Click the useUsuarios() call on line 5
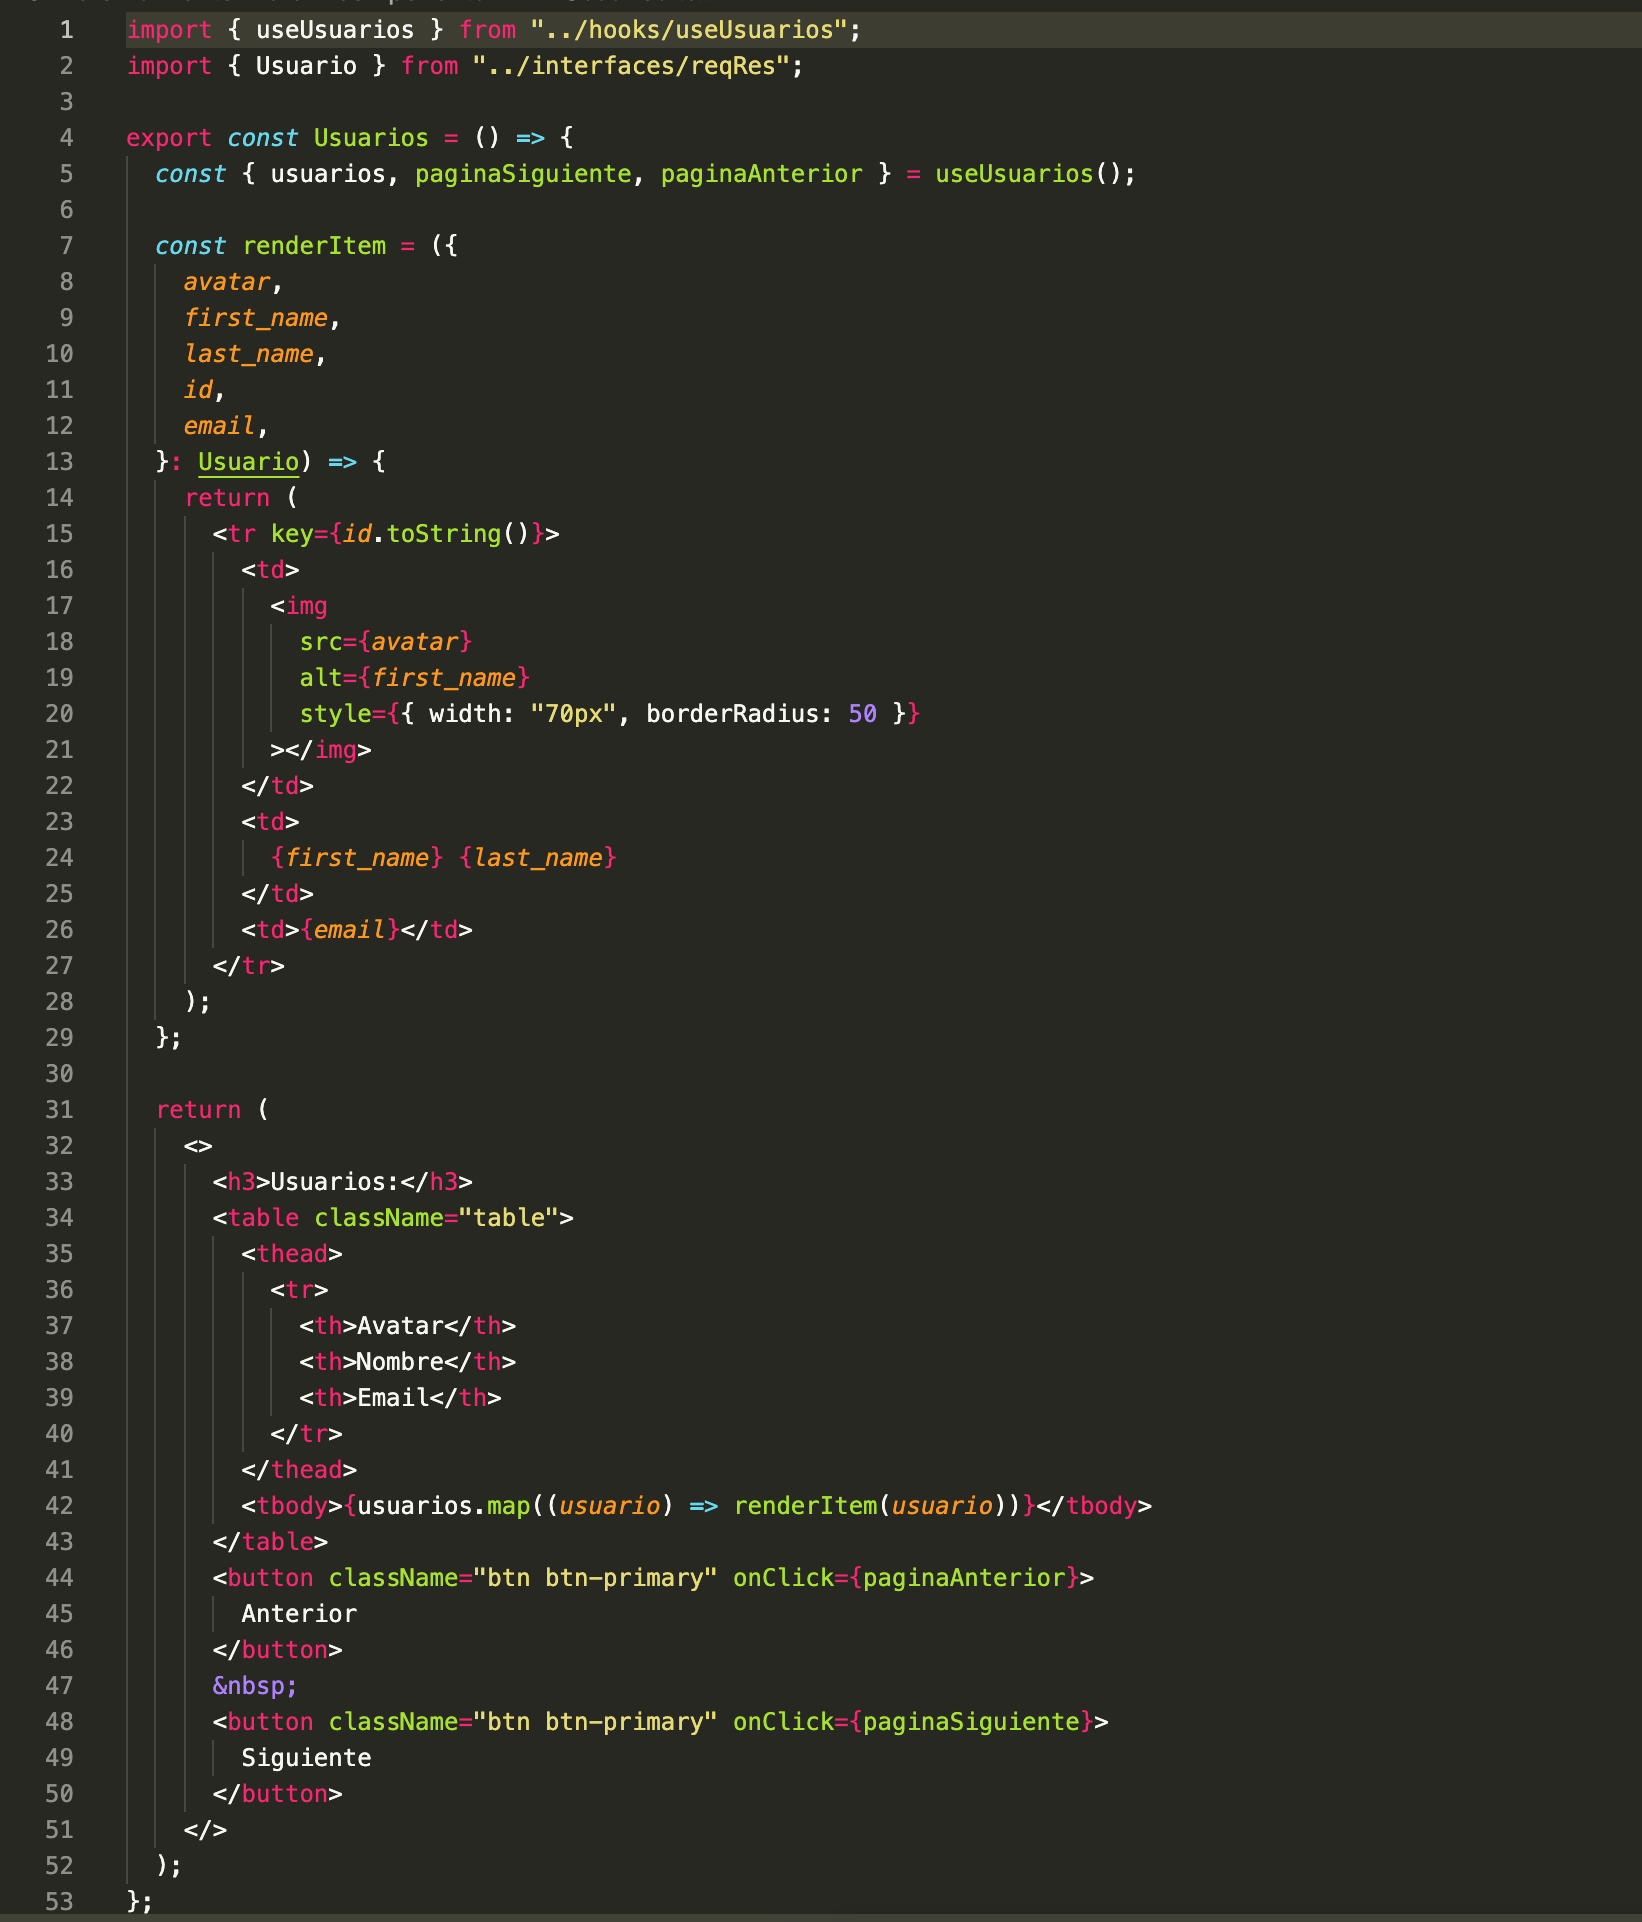This screenshot has width=1642, height=1922. click(1028, 174)
